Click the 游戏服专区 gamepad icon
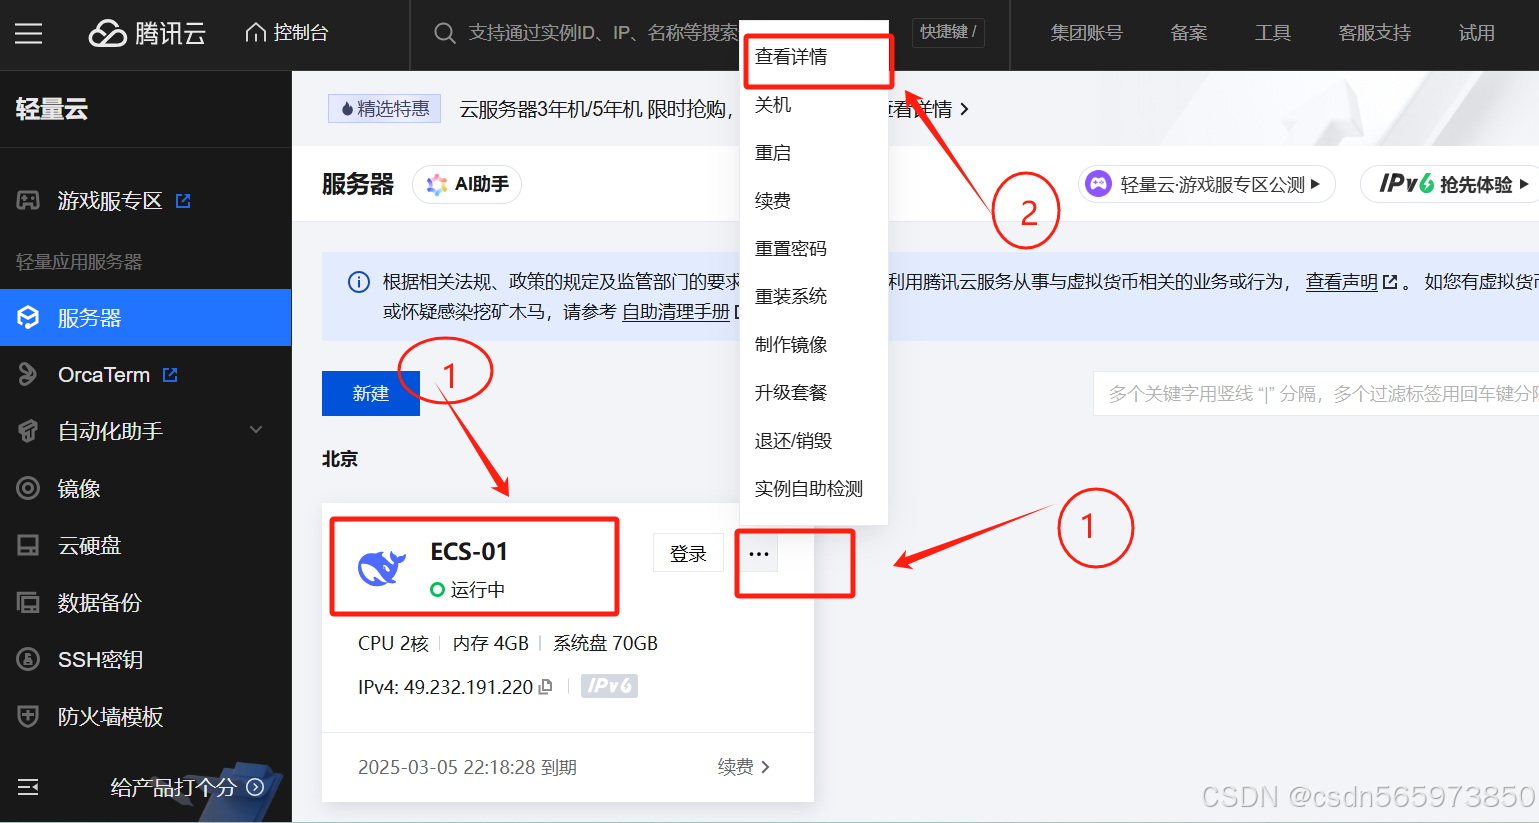Screen dimensions: 1539x823 (x=28, y=201)
